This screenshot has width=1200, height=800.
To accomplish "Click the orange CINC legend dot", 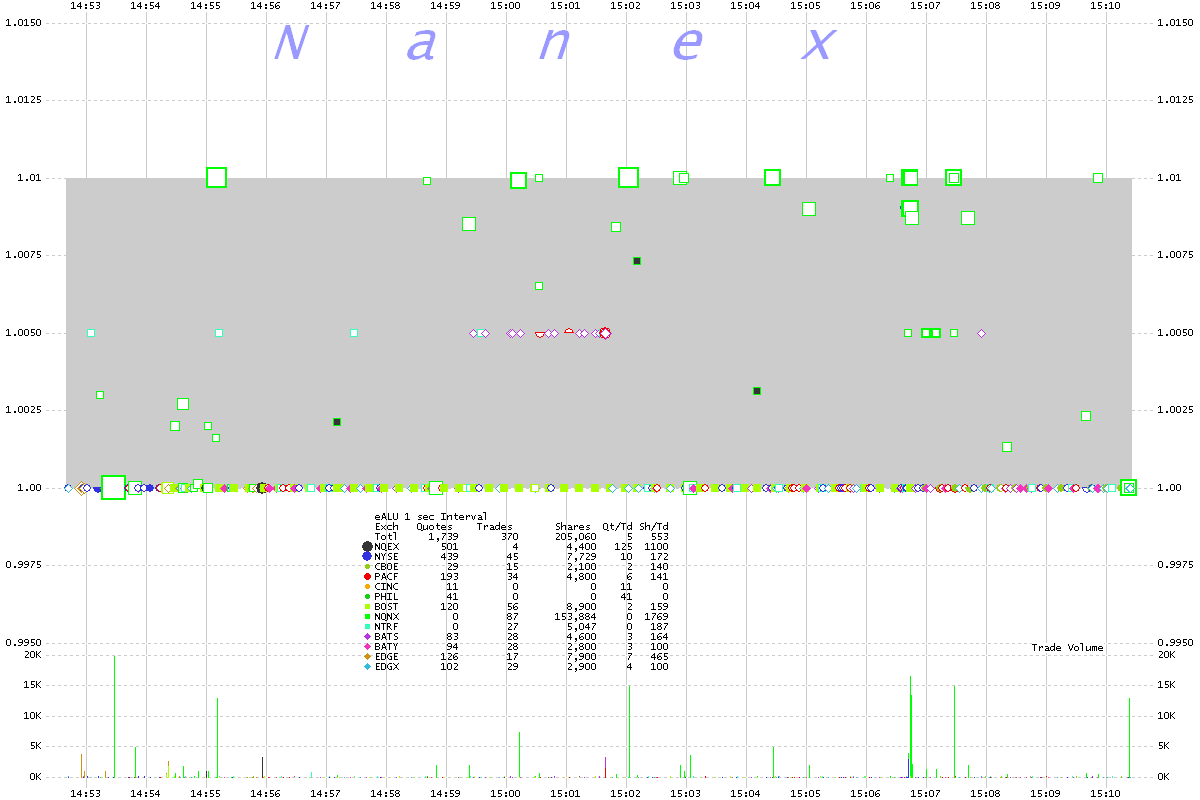I will point(367,586).
